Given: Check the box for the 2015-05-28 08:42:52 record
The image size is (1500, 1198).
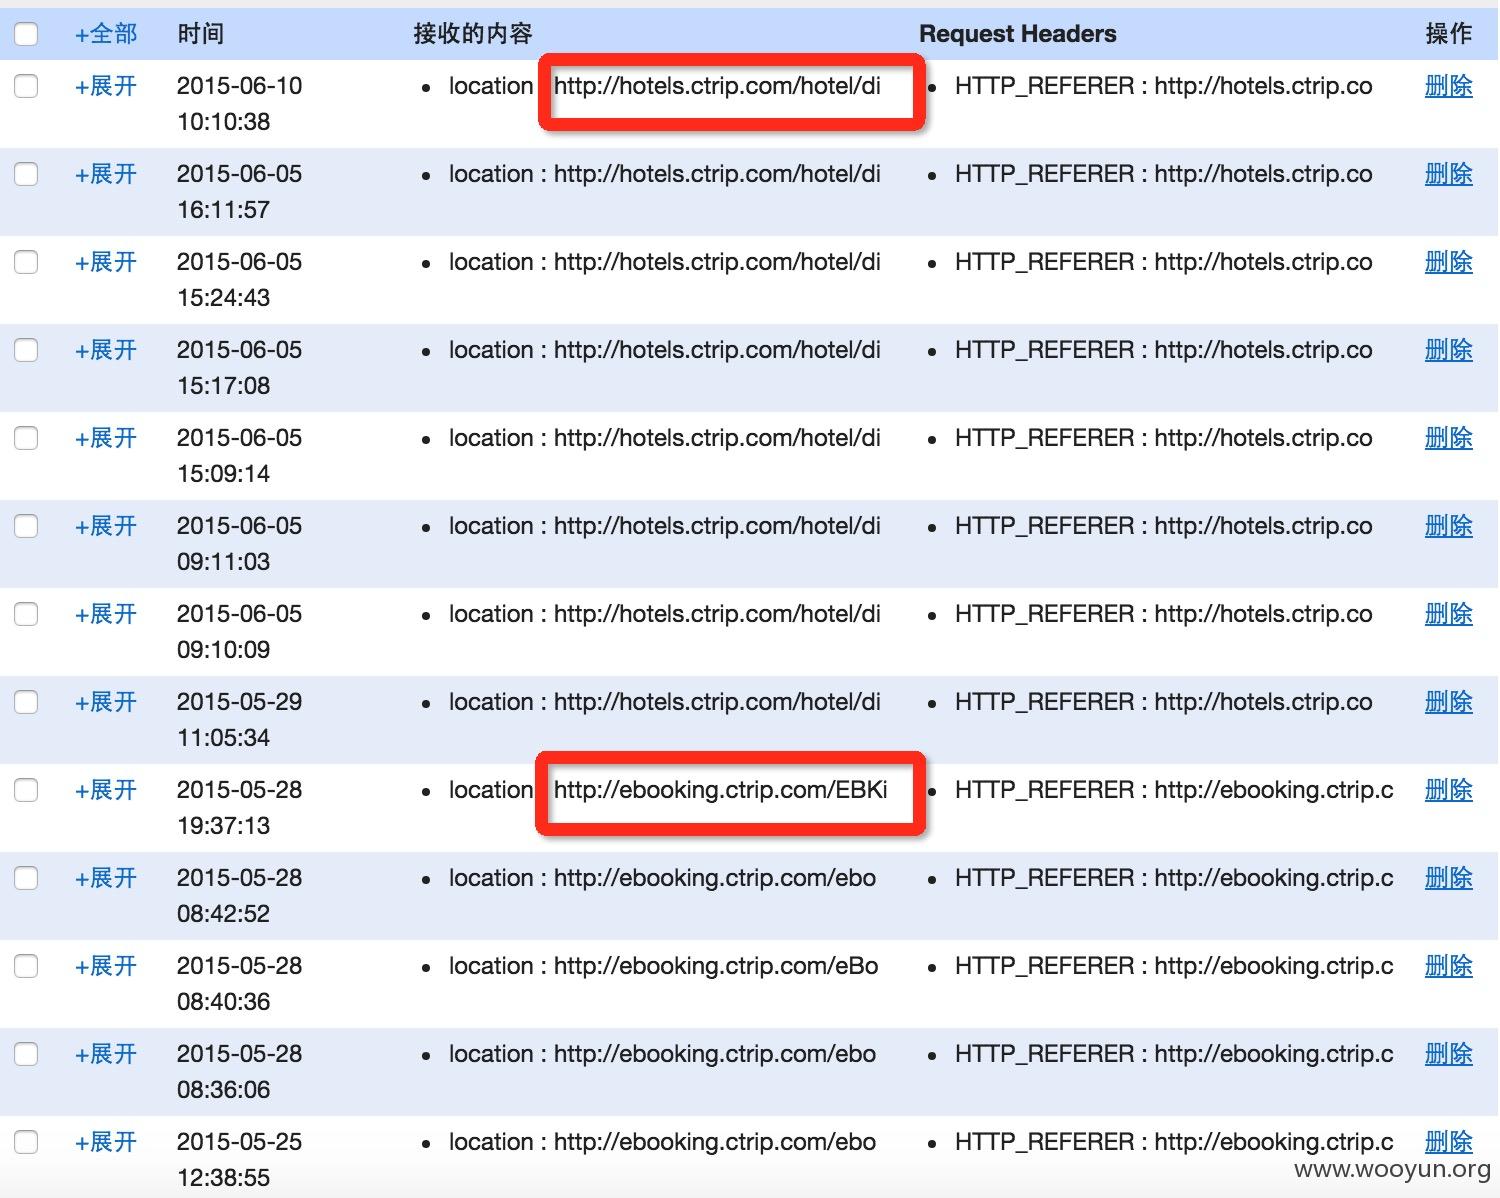Looking at the screenshot, I should (x=26, y=878).
